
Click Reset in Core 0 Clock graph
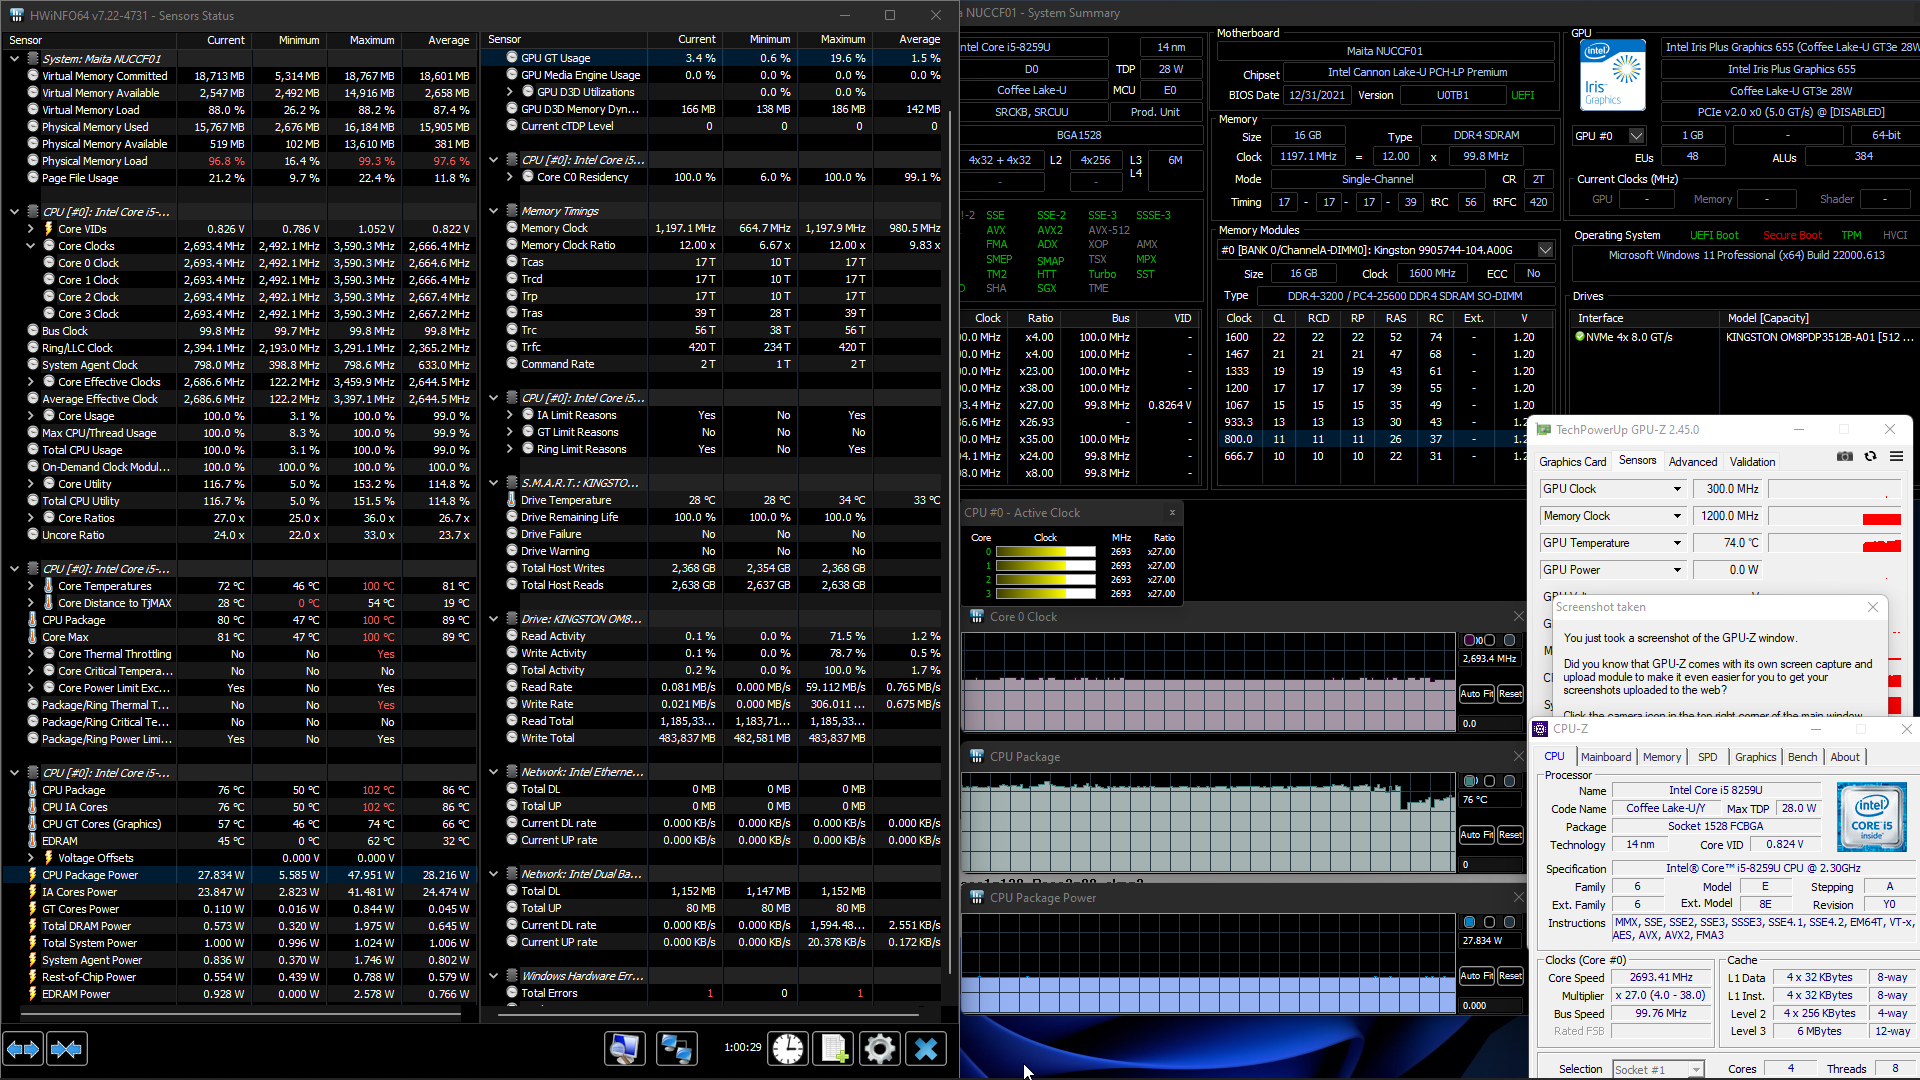1510,694
